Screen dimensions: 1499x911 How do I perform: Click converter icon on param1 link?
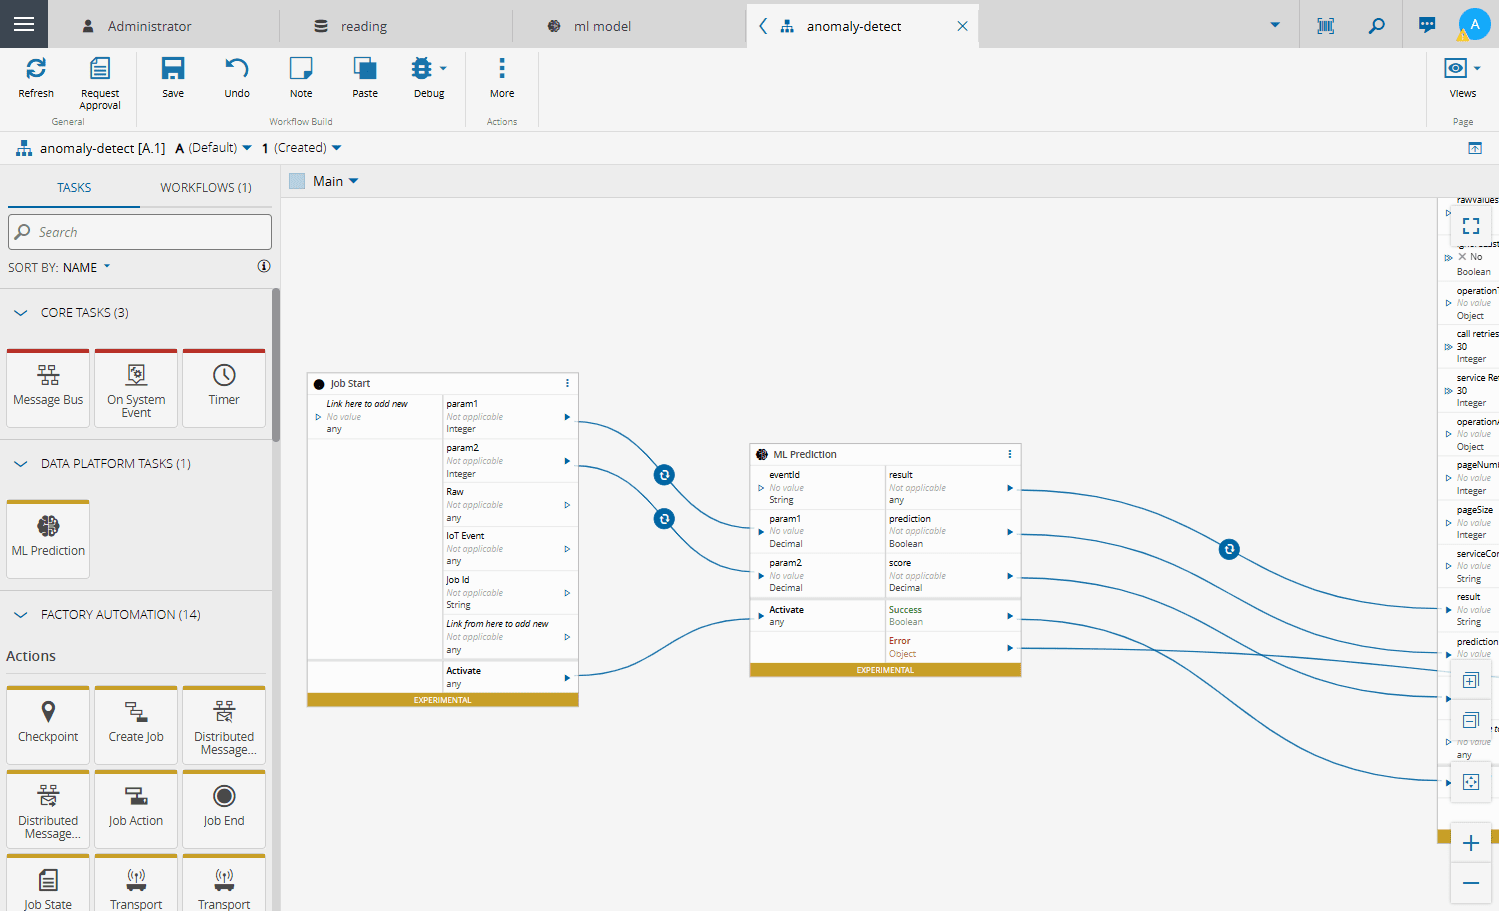(x=664, y=475)
